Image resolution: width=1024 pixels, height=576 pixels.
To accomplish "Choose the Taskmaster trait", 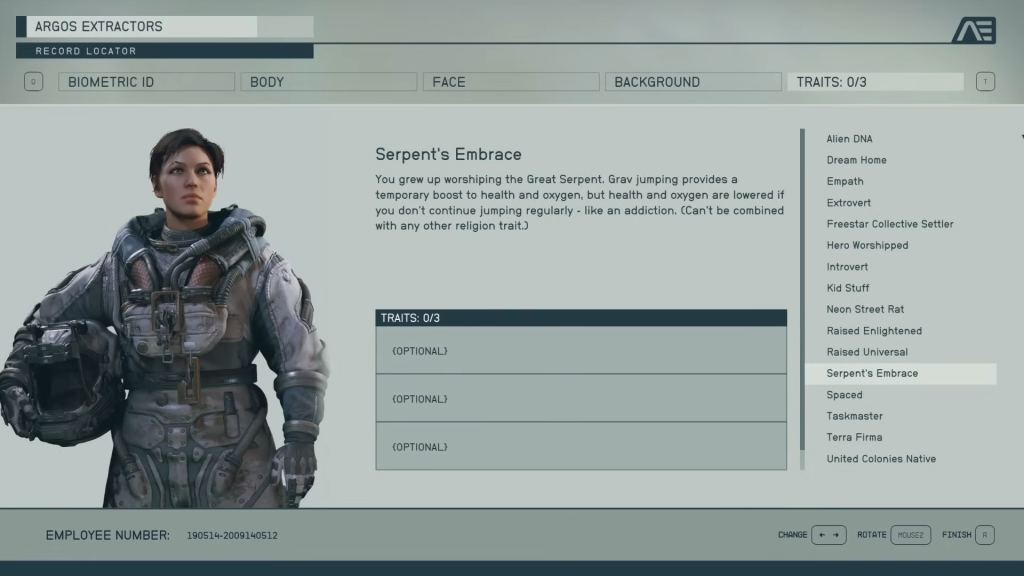I will [x=854, y=416].
